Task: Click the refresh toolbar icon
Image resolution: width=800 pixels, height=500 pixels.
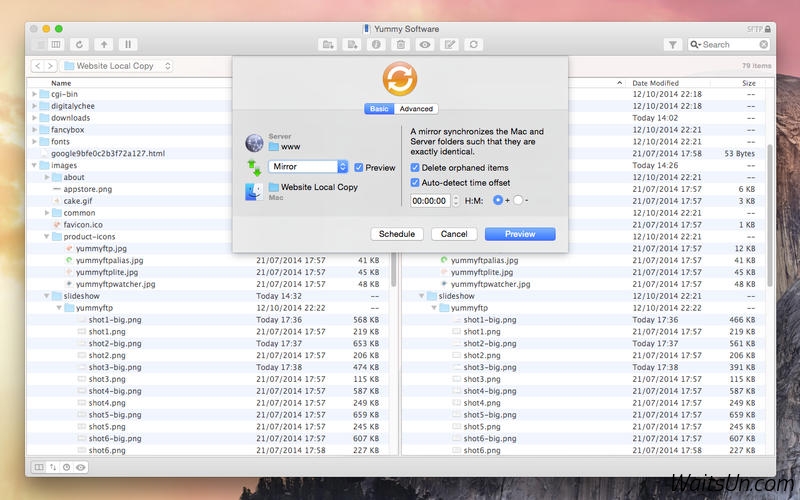Action: 78,45
